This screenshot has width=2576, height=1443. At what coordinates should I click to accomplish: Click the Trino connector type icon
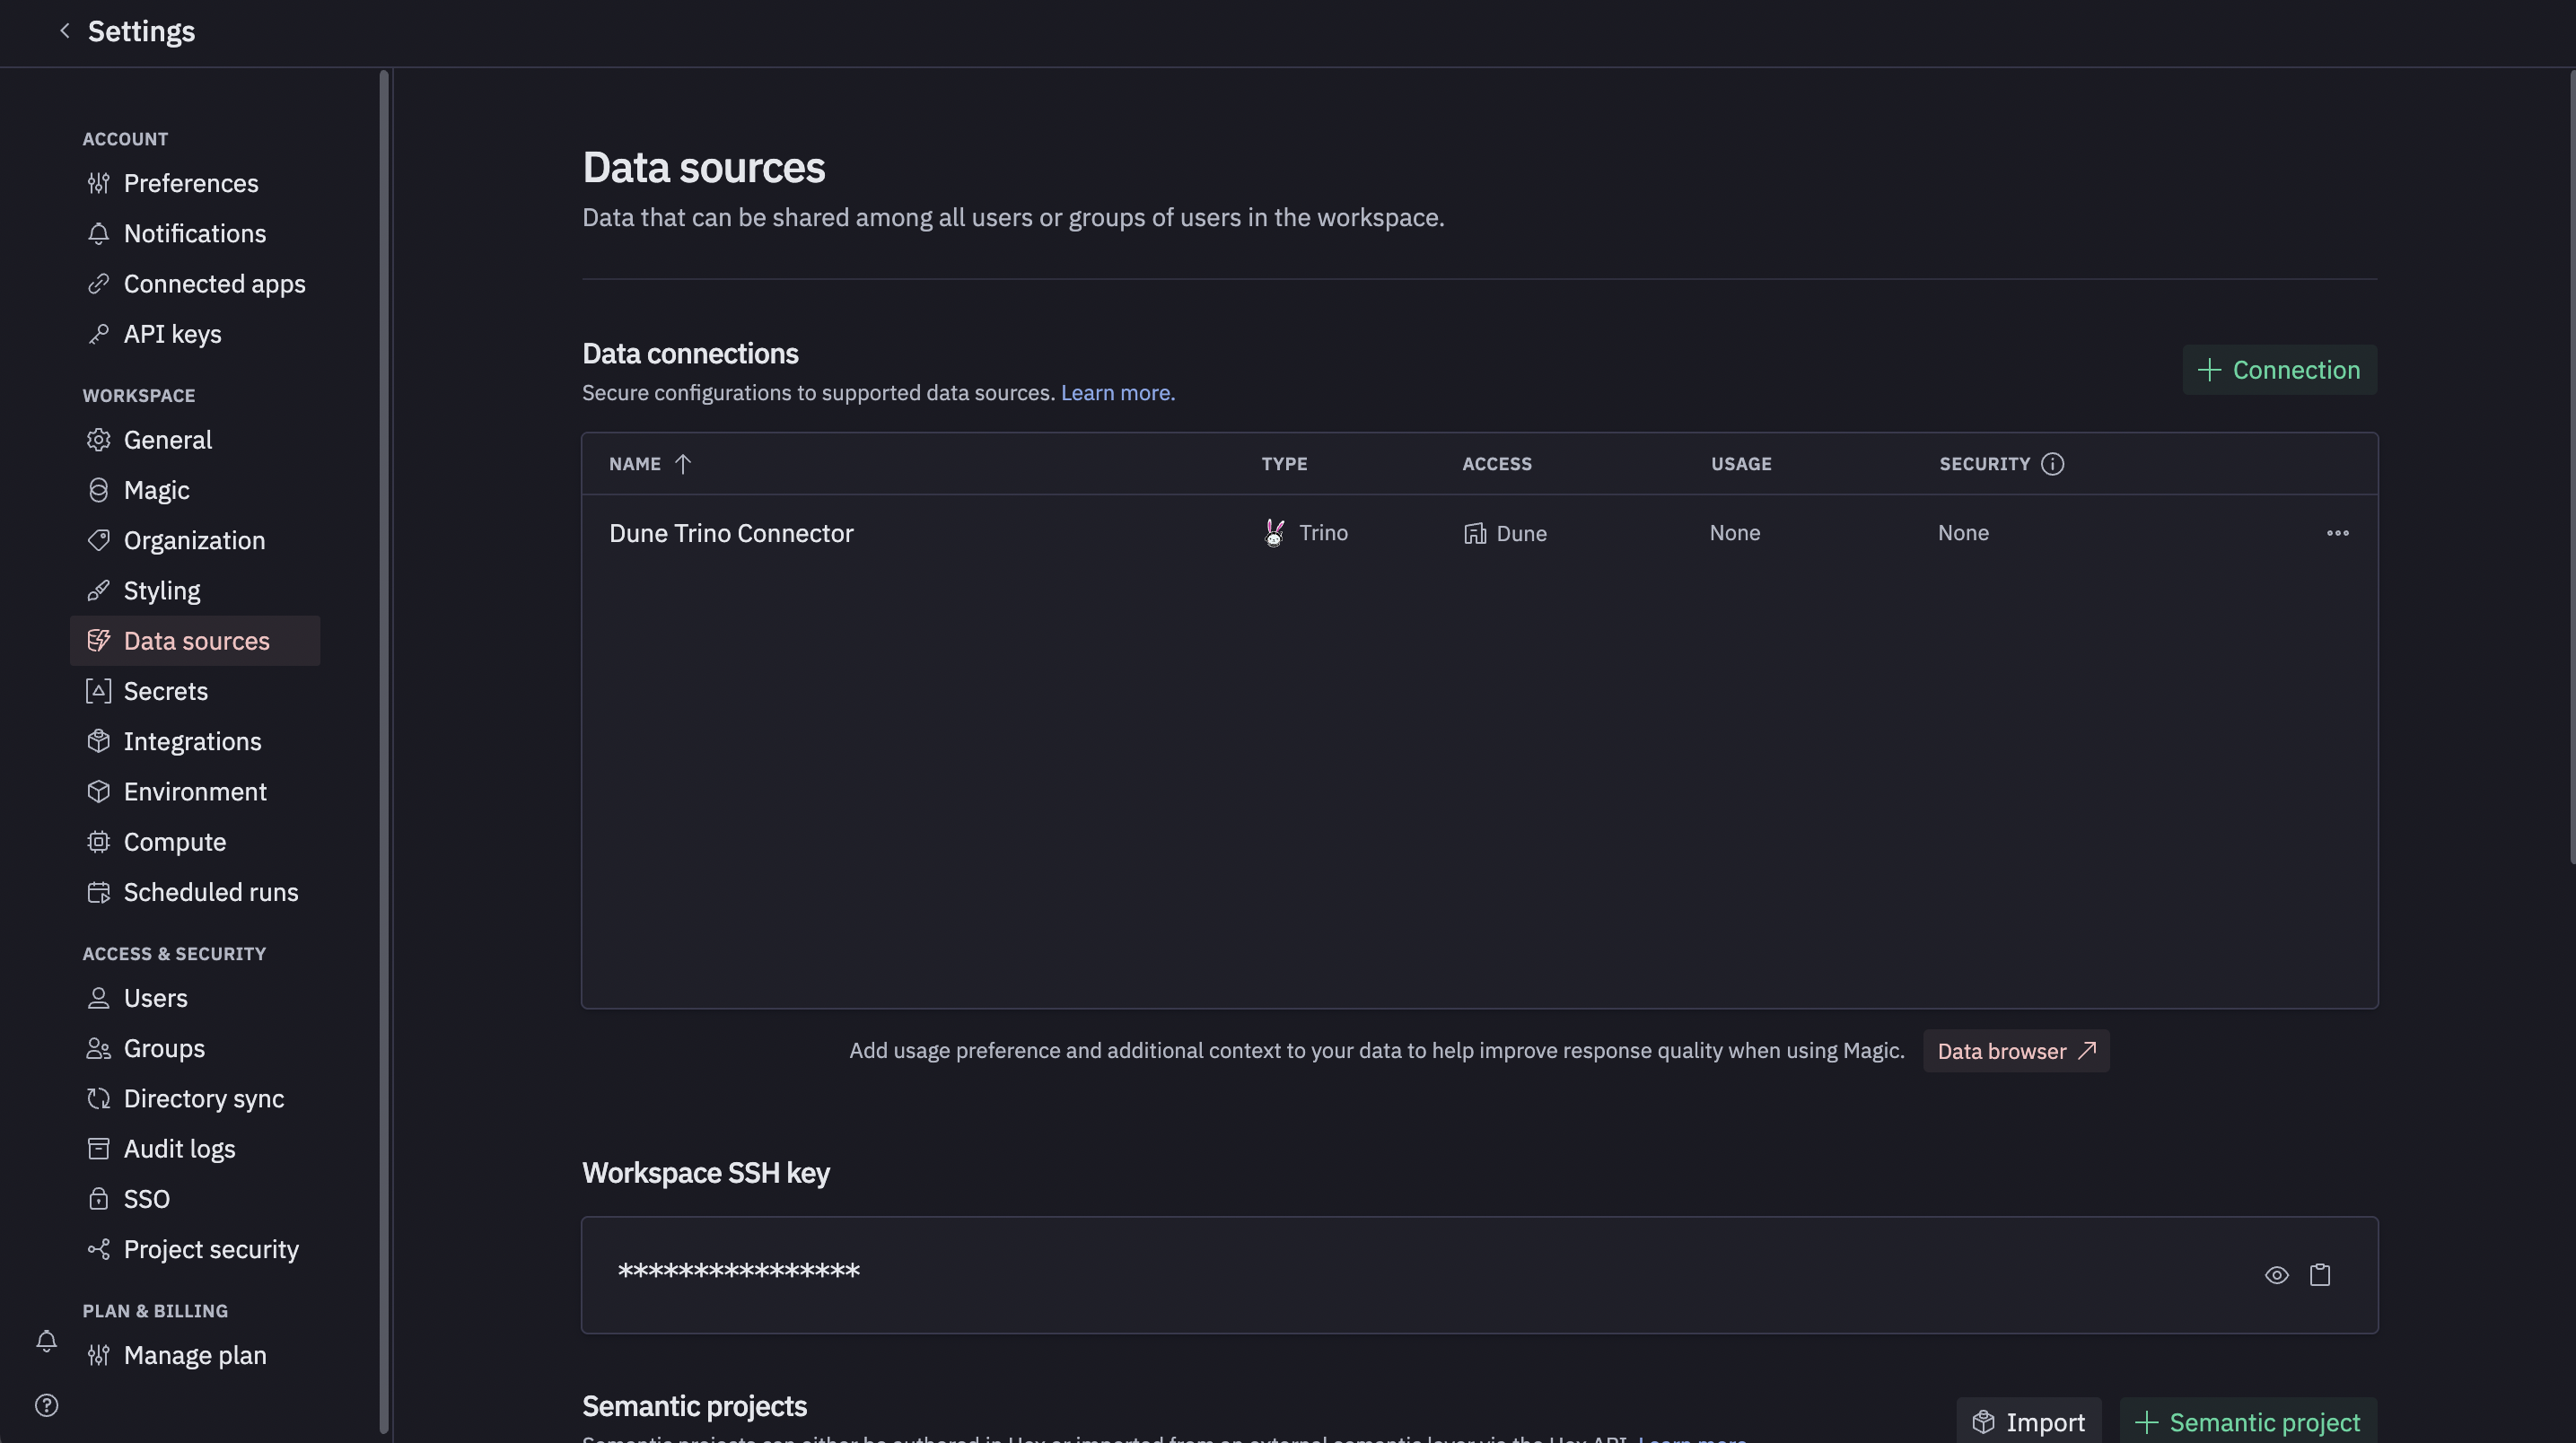1273,533
